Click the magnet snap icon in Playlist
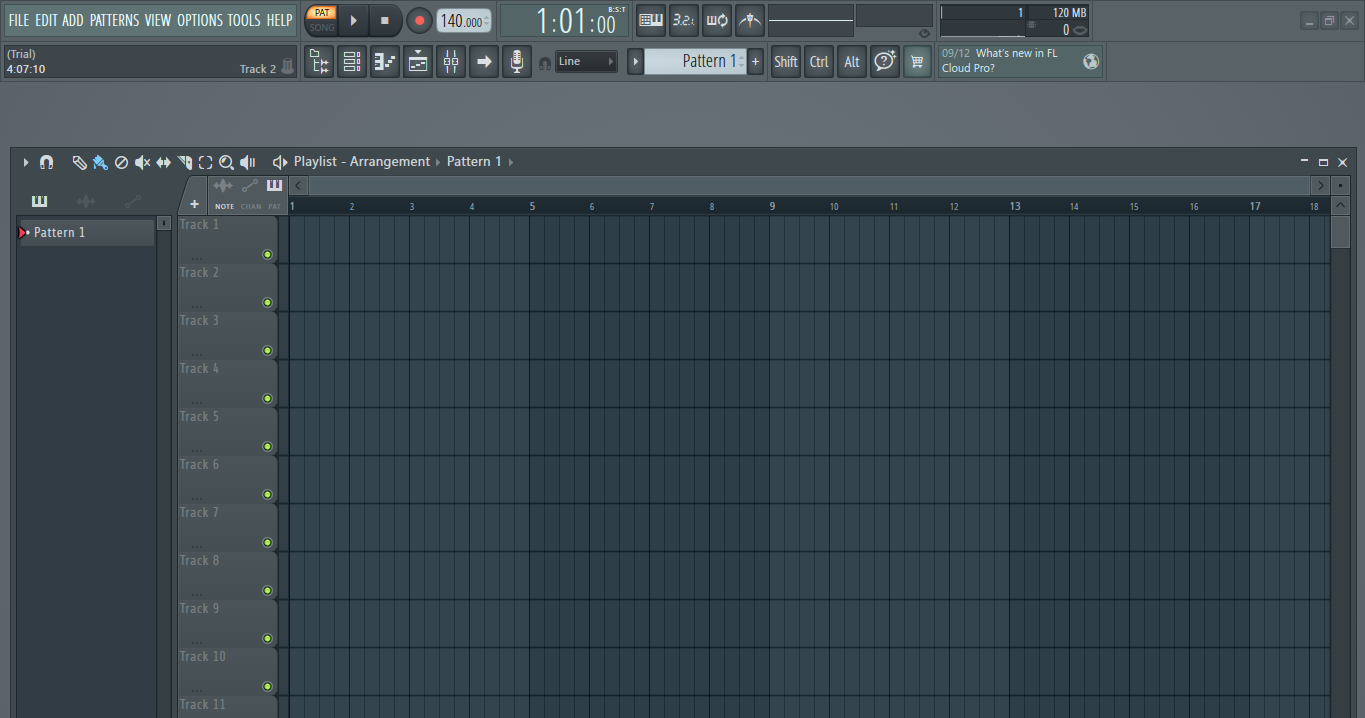 coord(46,162)
